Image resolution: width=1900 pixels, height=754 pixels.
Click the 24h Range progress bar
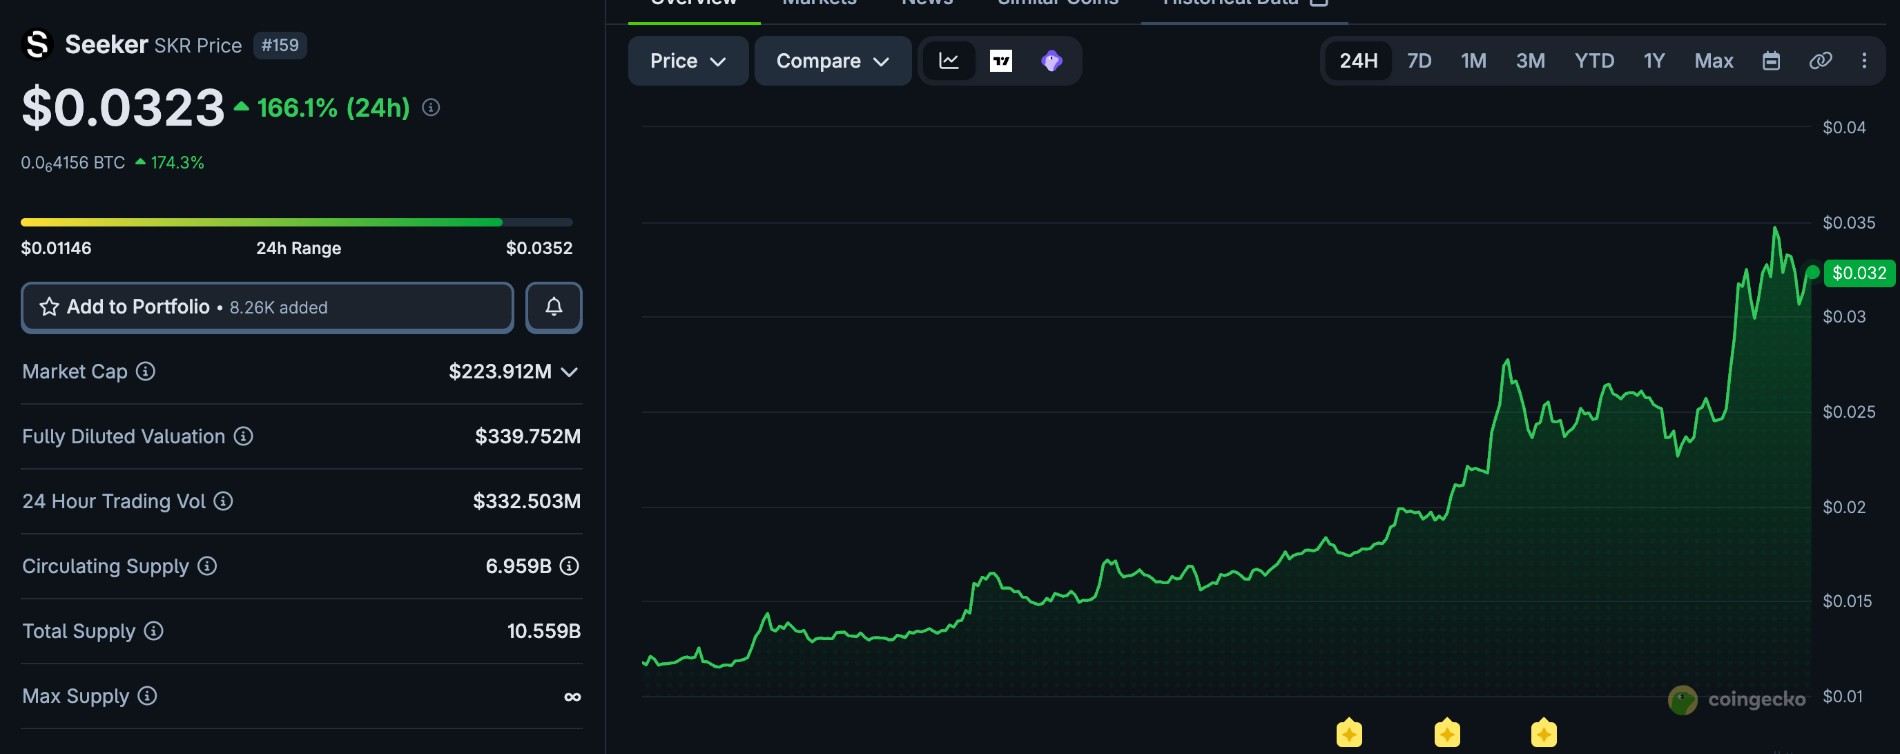coord(297,222)
